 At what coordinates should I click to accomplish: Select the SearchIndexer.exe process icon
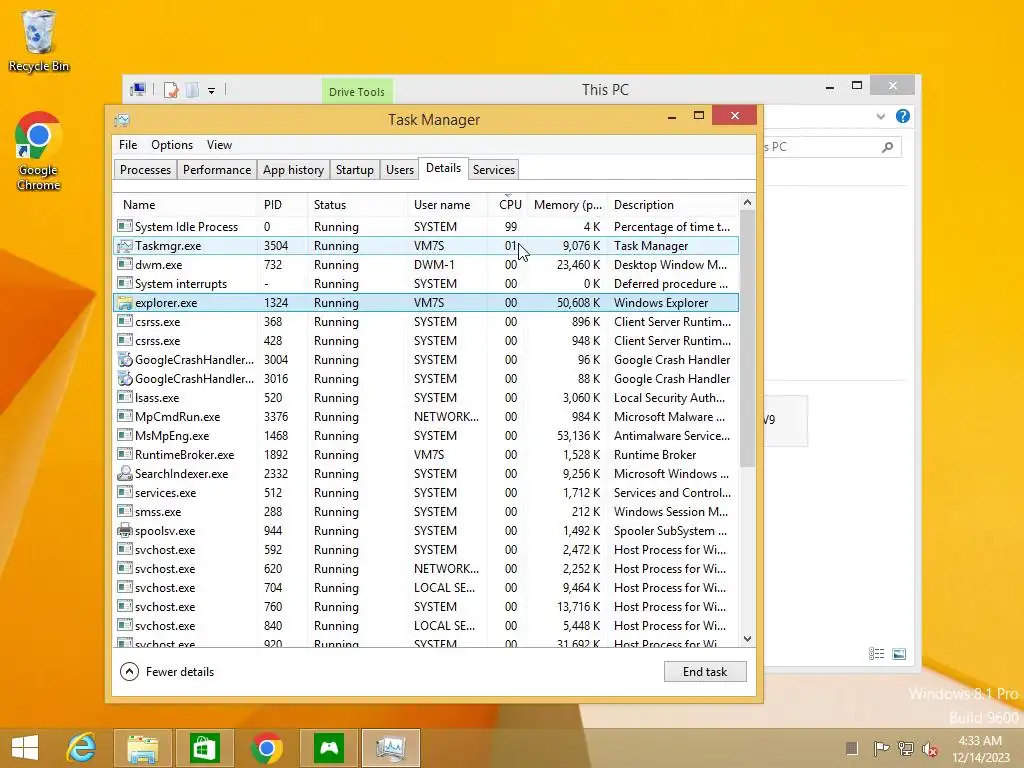click(124, 473)
